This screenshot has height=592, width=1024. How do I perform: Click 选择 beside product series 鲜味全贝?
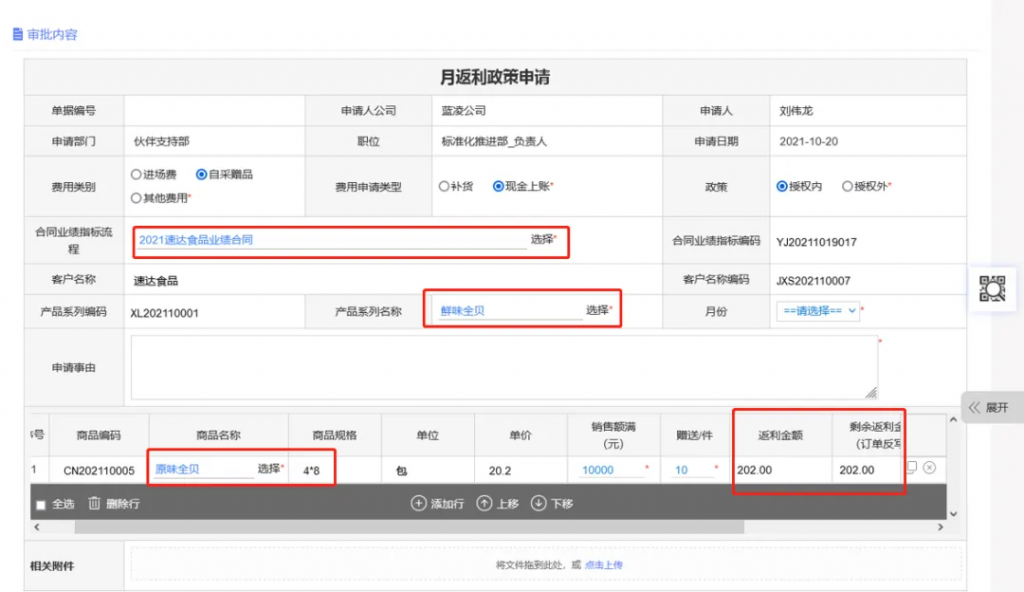pos(597,310)
